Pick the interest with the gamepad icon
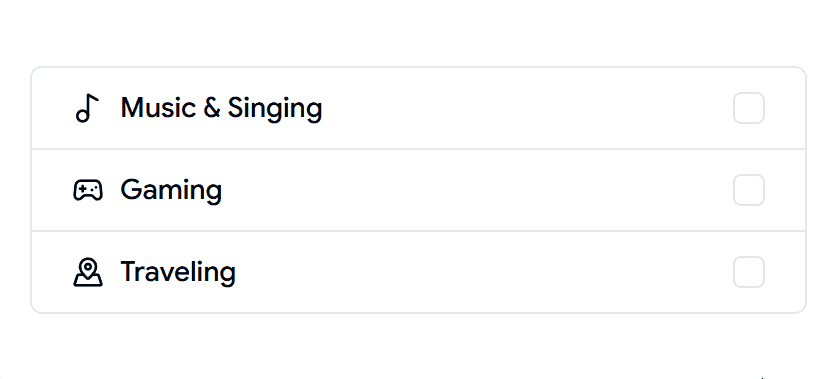The image size is (836, 379). click(419, 190)
